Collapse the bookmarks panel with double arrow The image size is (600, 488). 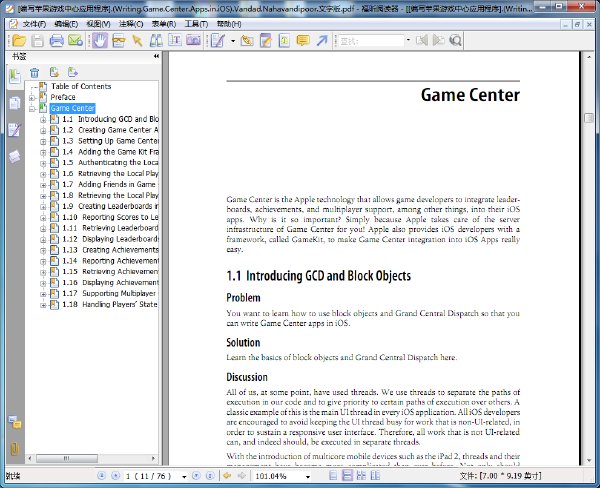tap(156, 56)
